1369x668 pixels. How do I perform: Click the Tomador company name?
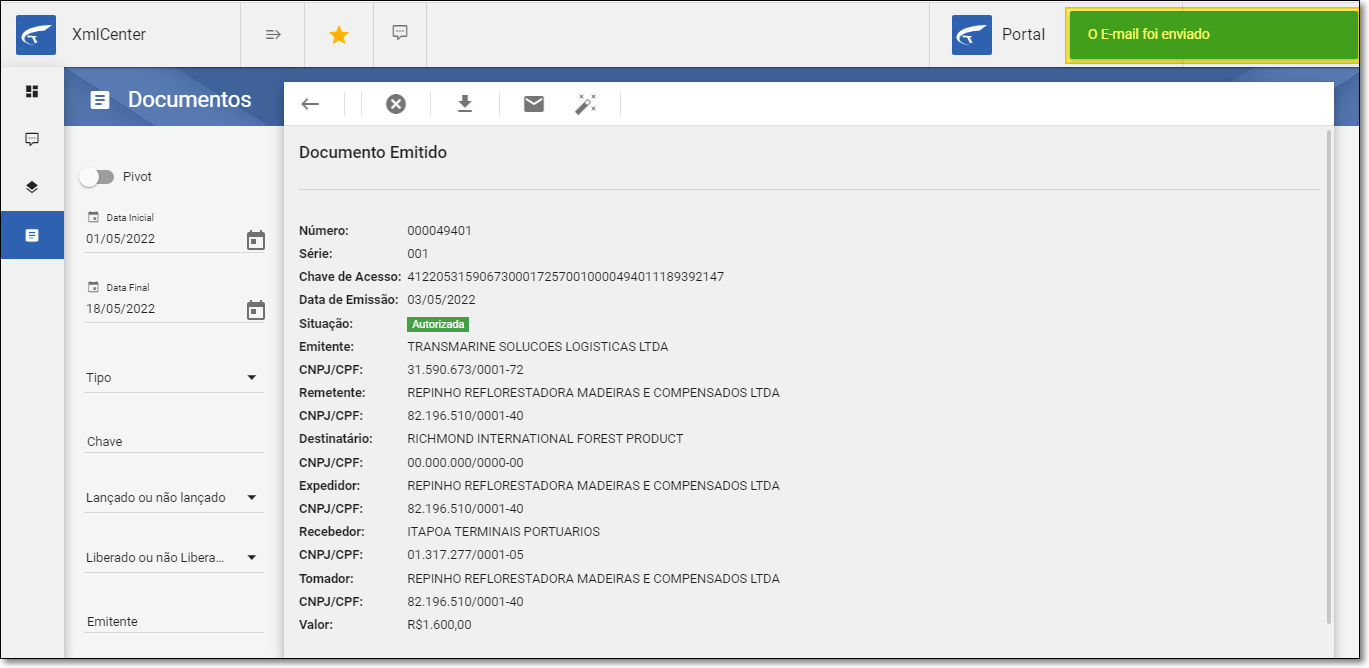(593, 579)
